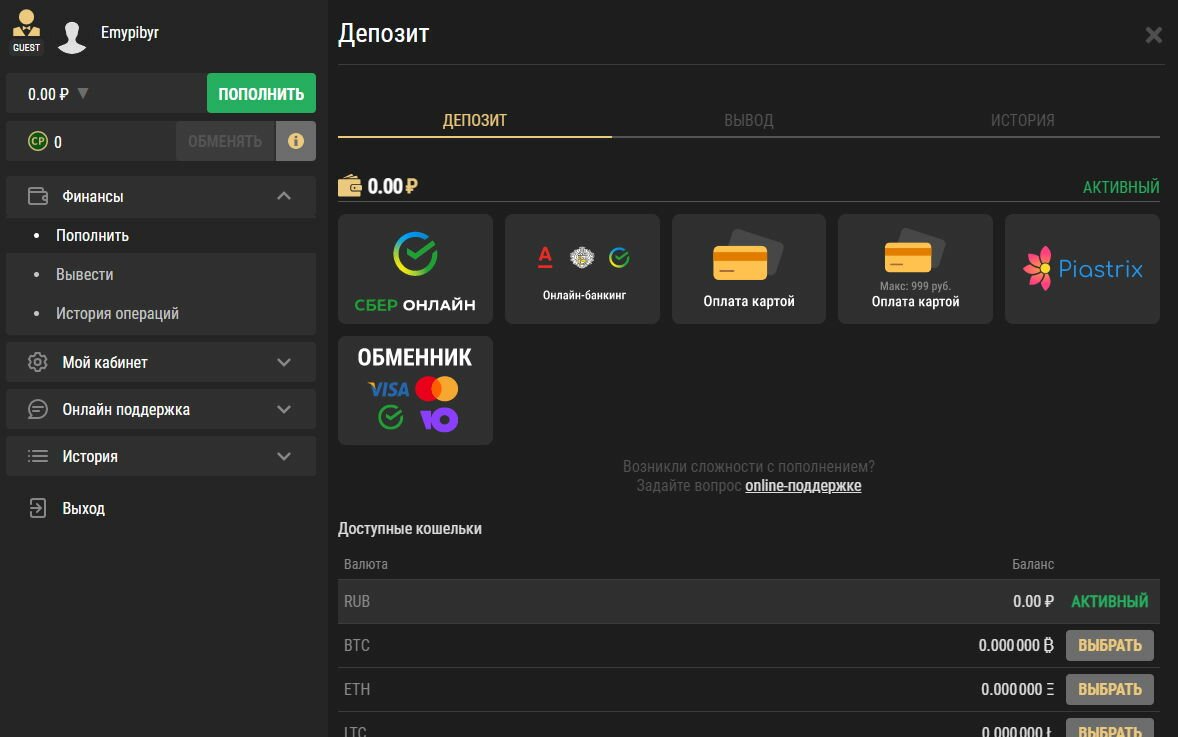Click the АКТИВНЫЙ status on RUB wallet
This screenshot has width=1178, height=737.
point(1109,601)
